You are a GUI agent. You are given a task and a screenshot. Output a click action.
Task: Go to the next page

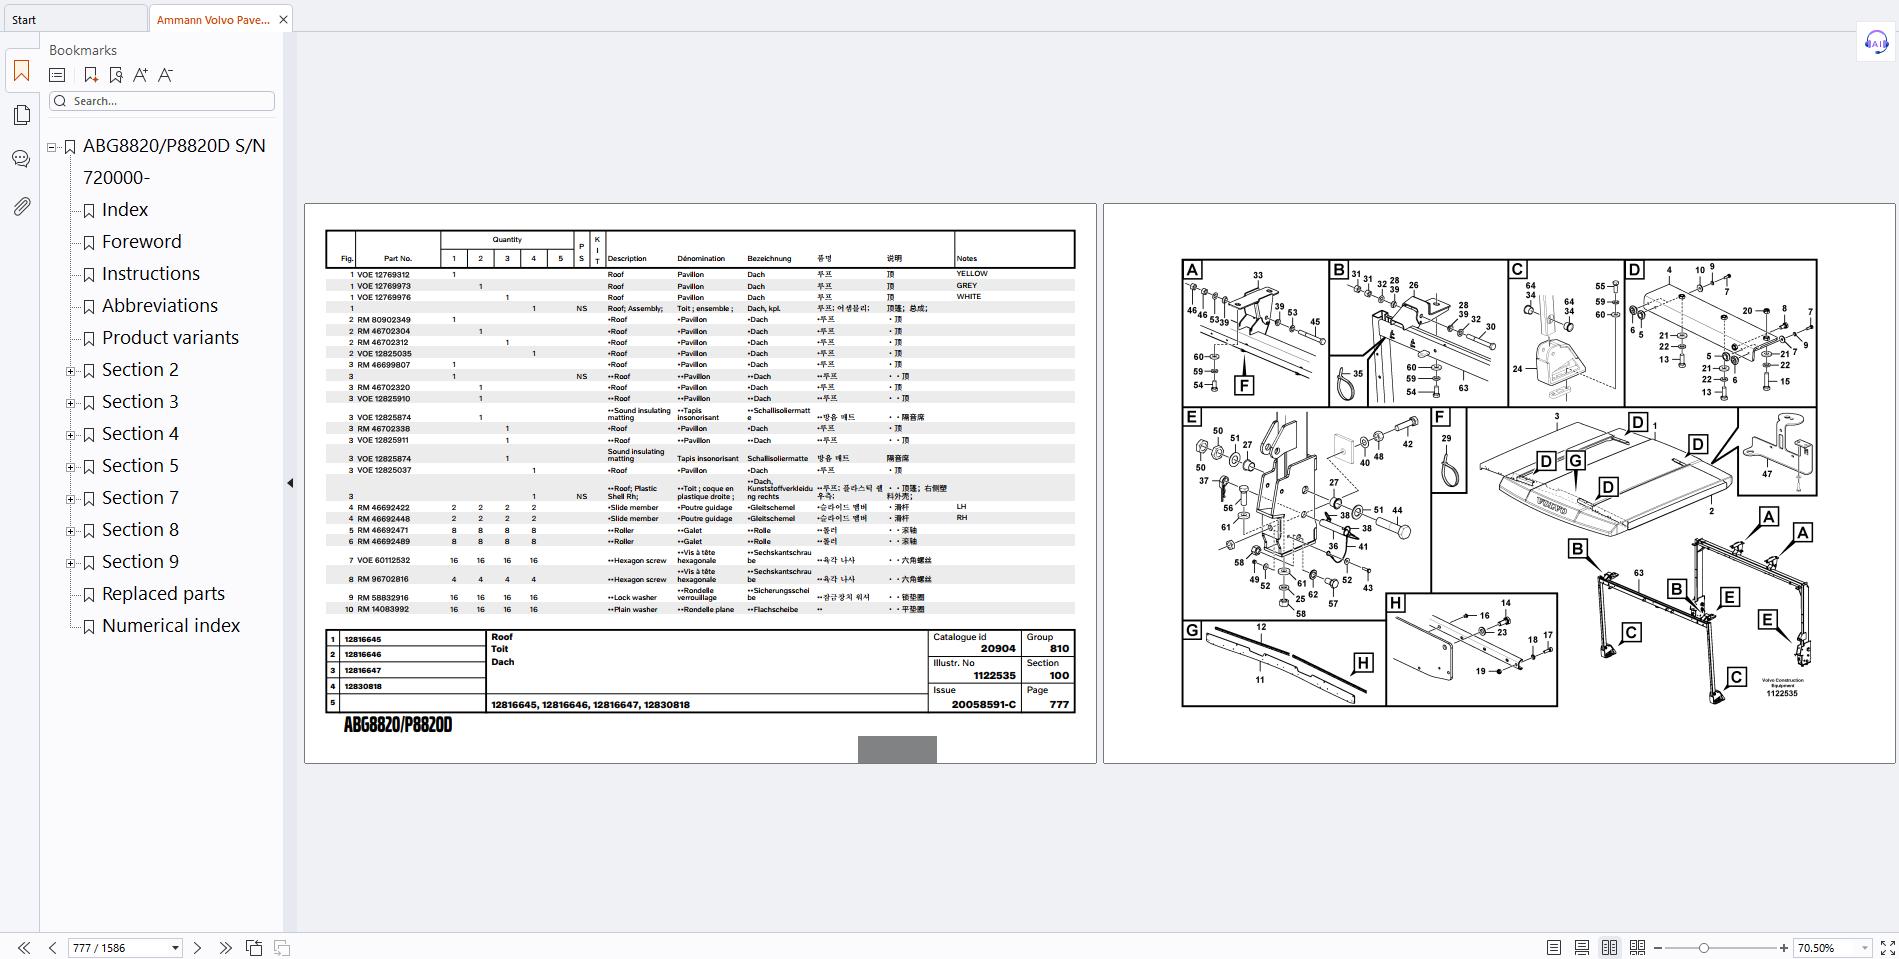(x=197, y=947)
